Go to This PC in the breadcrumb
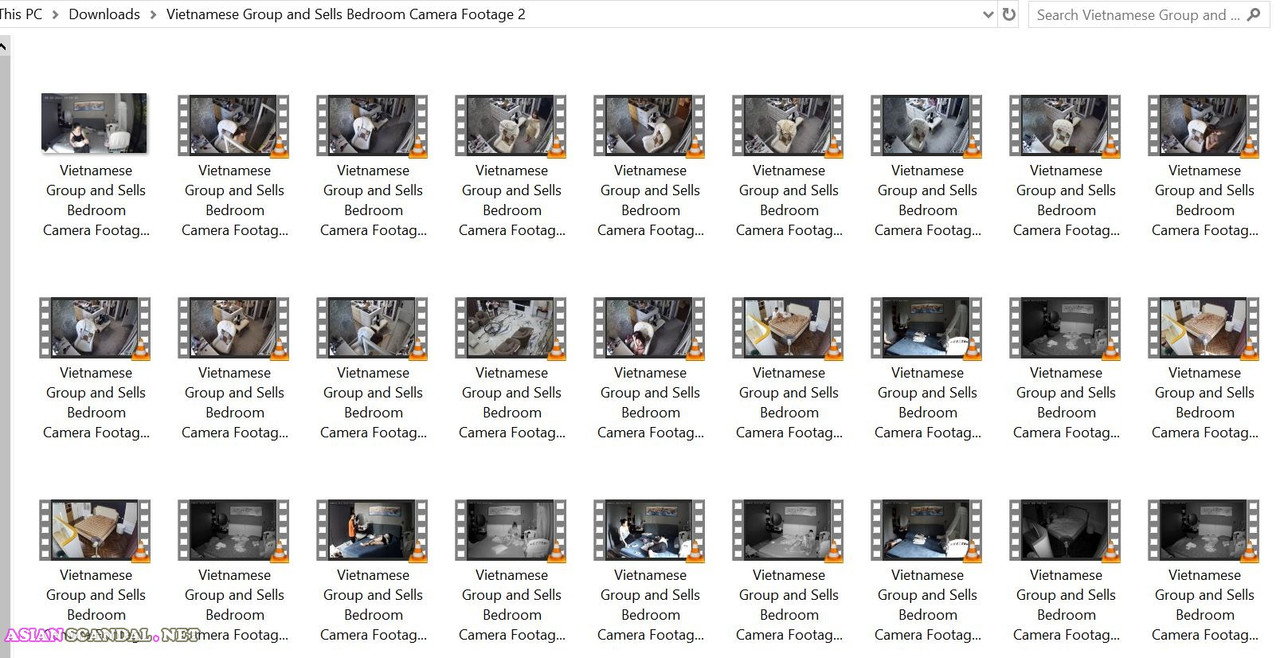The height and width of the screenshot is (658, 1280). tap(21, 14)
